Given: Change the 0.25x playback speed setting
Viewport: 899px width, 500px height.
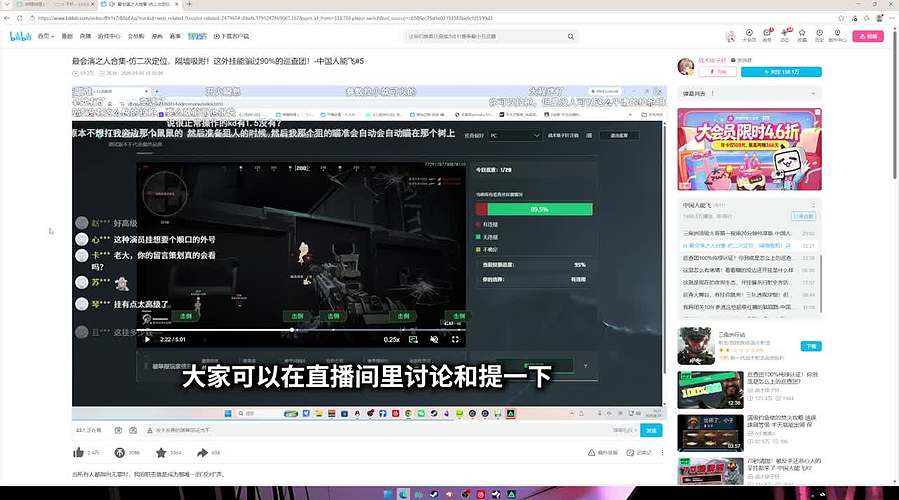Looking at the screenshot, I should (x=392, y=339).
